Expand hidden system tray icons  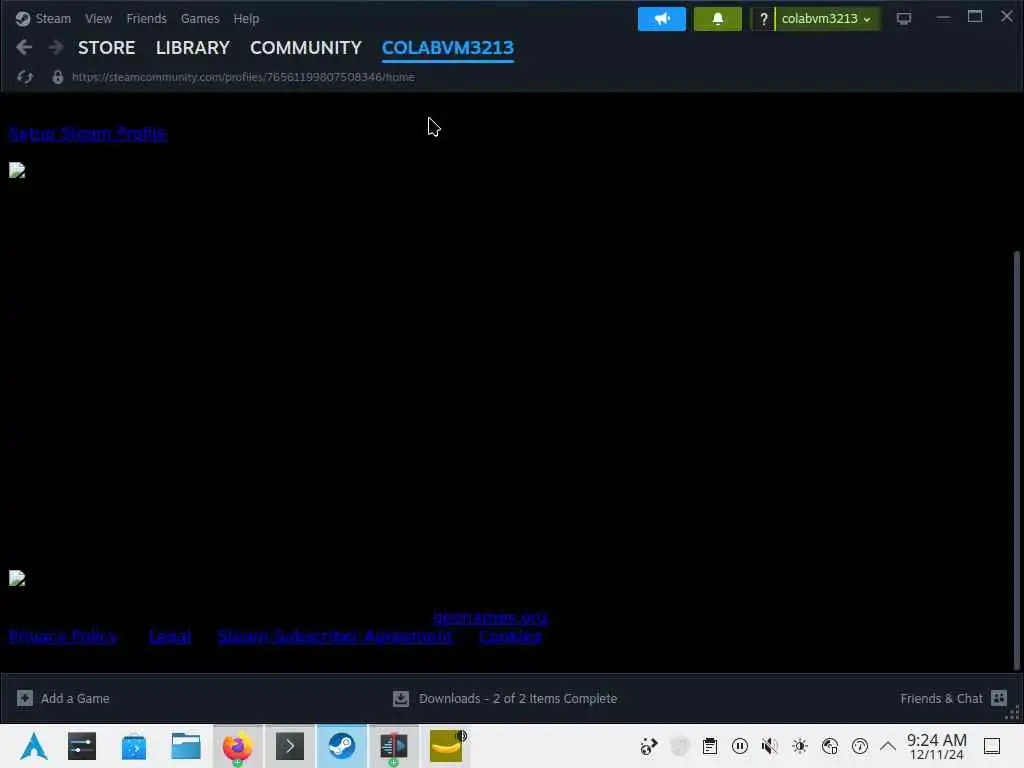[x=888, y=746]
